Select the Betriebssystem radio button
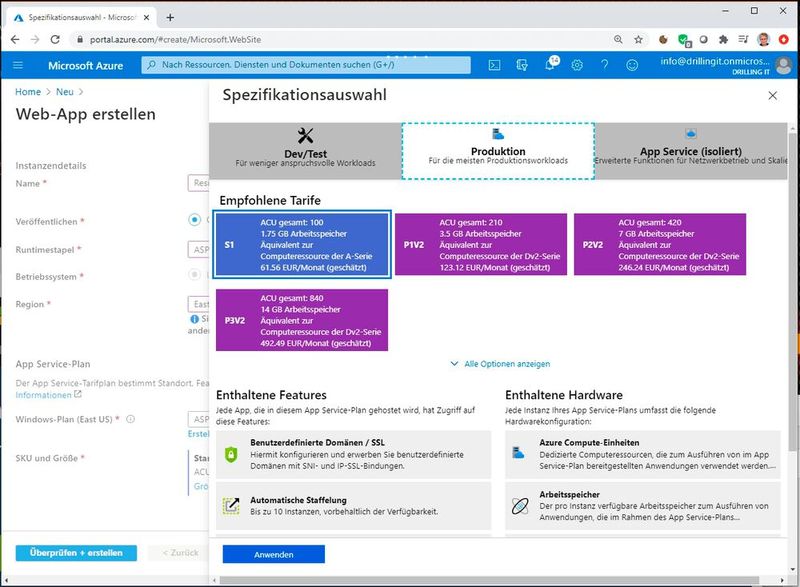 [x=194, y=275]
